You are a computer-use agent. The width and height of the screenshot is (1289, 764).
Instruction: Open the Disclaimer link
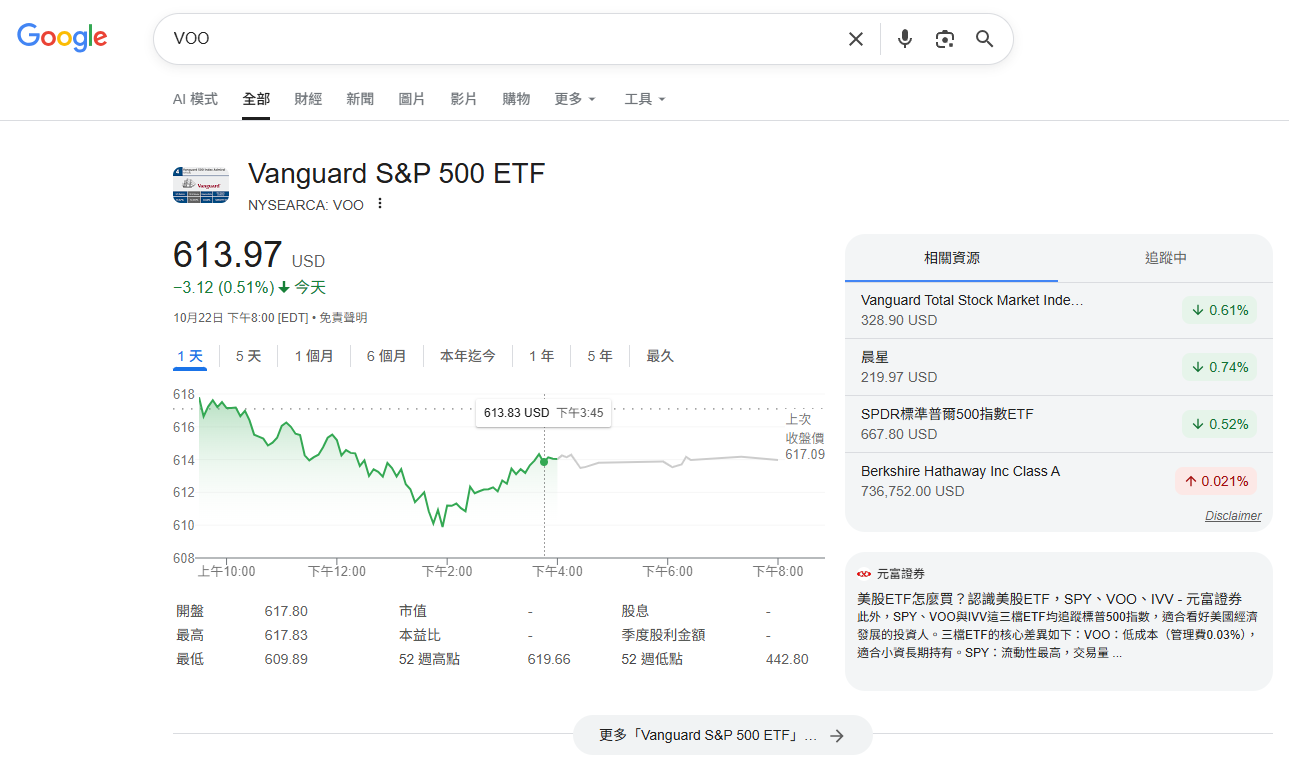point(1232,516)
